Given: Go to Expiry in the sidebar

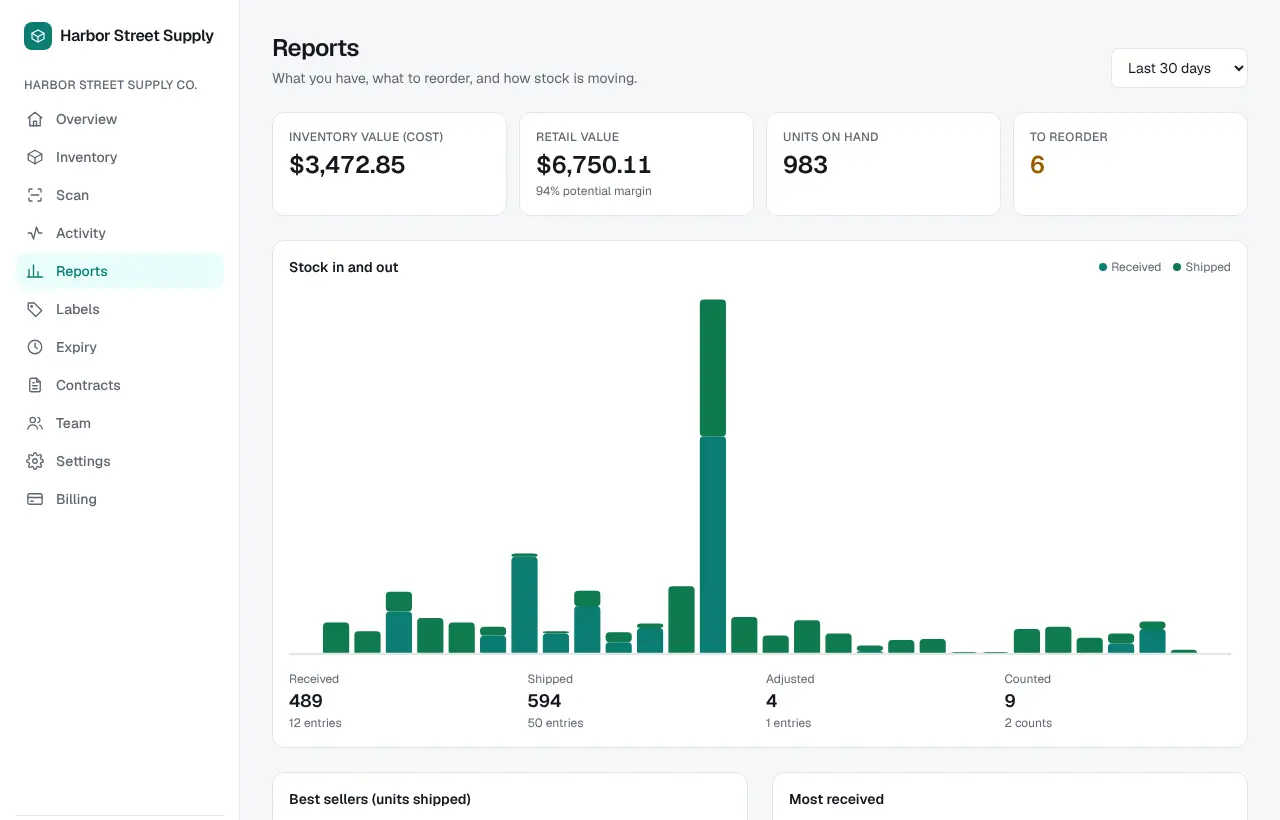Looking at the screenshot, I should (x=120, y=347).
